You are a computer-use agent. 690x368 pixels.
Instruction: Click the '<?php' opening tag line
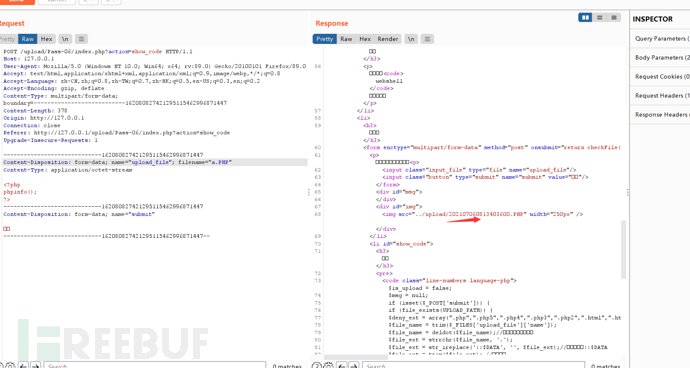12,184
